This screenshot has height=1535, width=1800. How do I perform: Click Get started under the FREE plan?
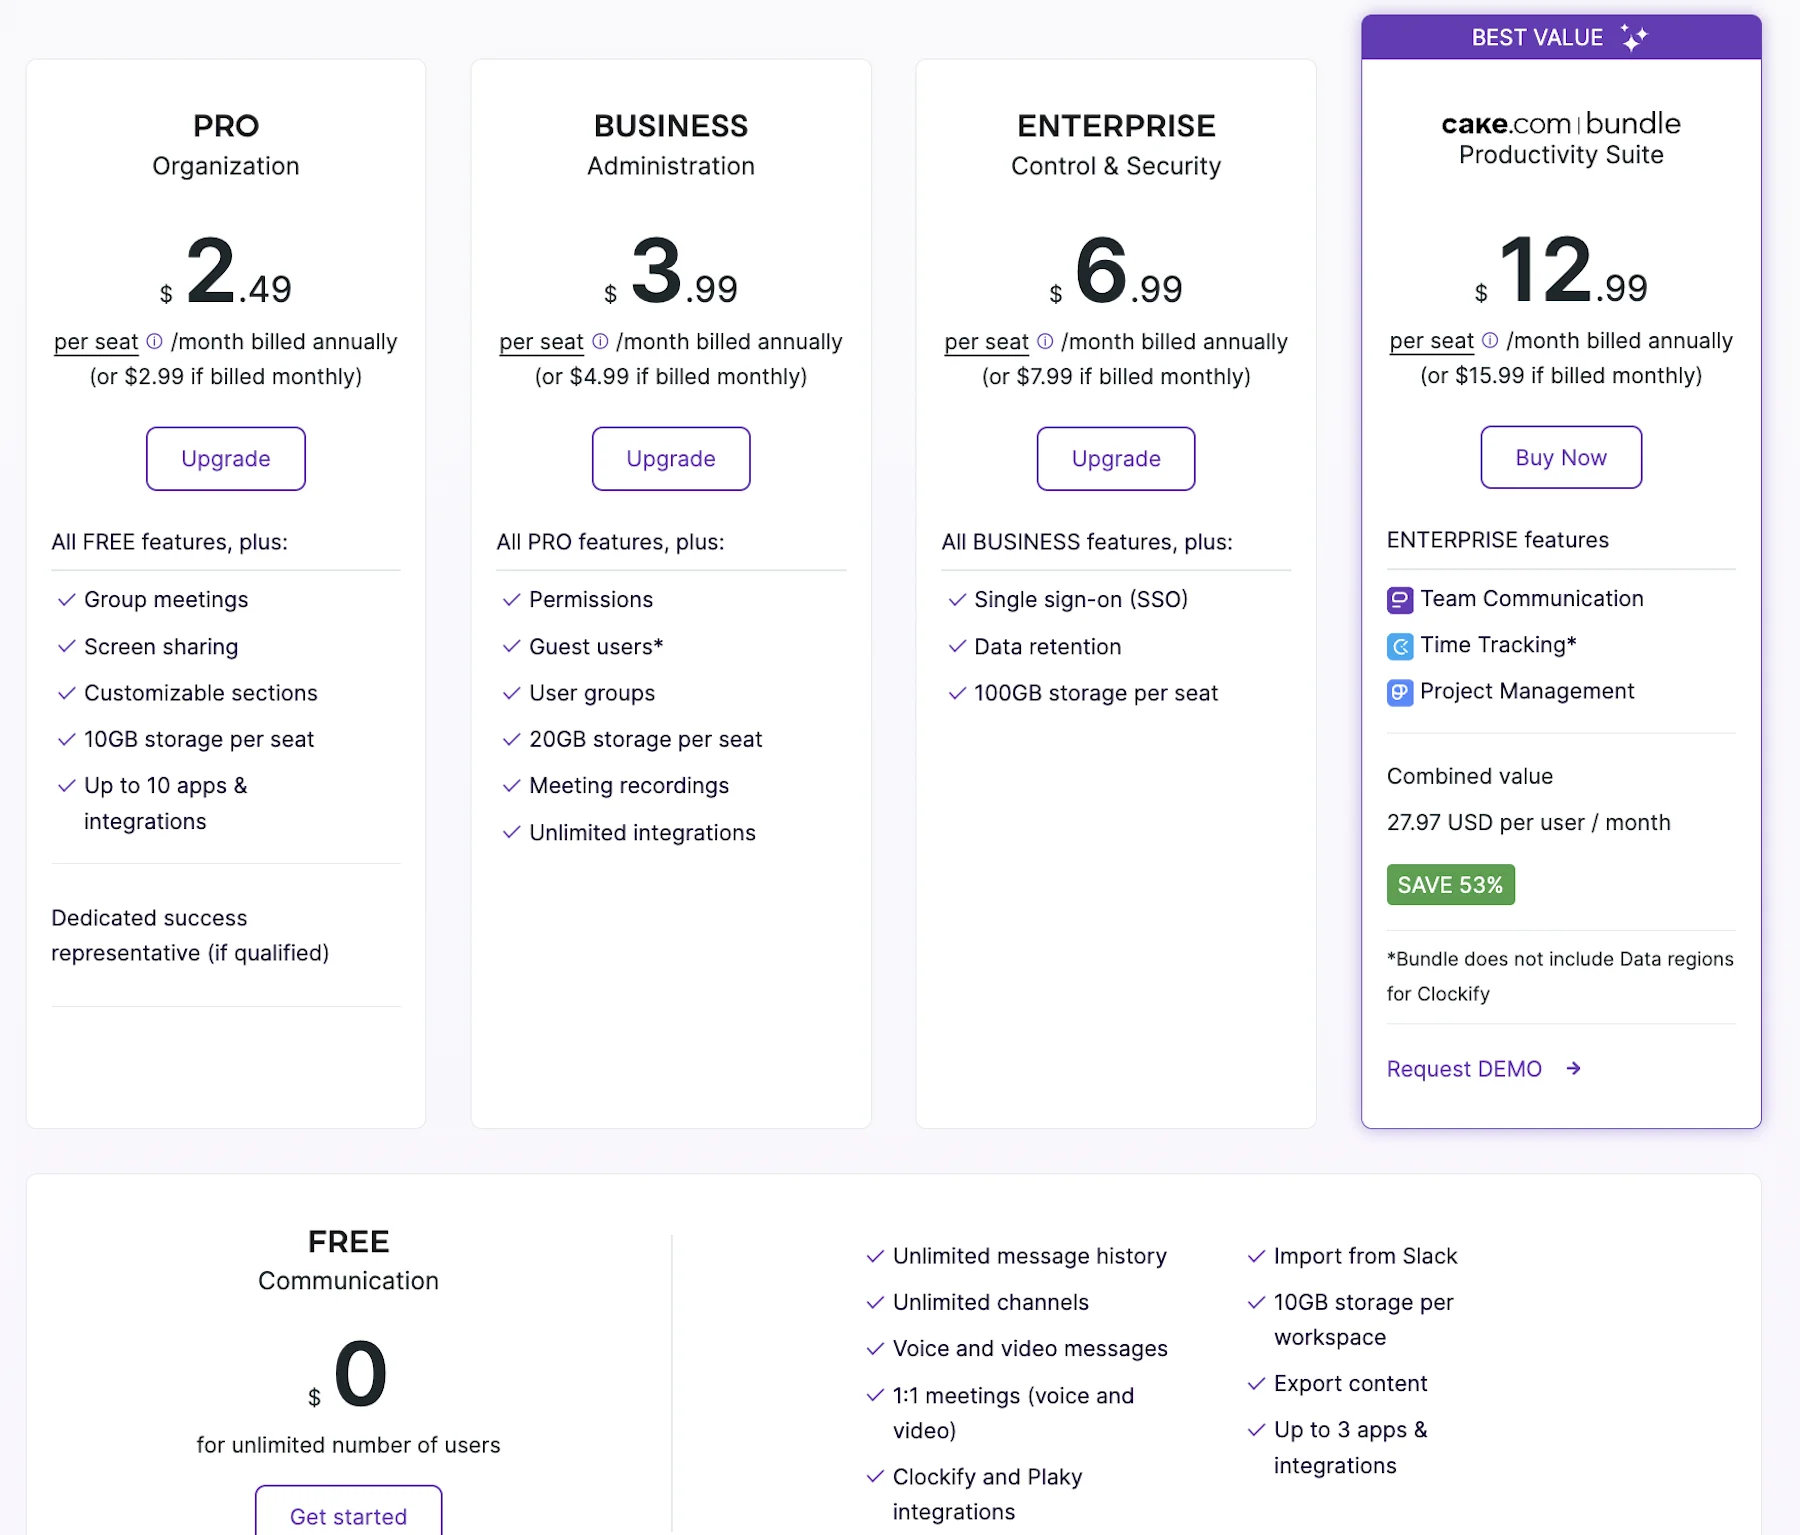coord(347,1516)
